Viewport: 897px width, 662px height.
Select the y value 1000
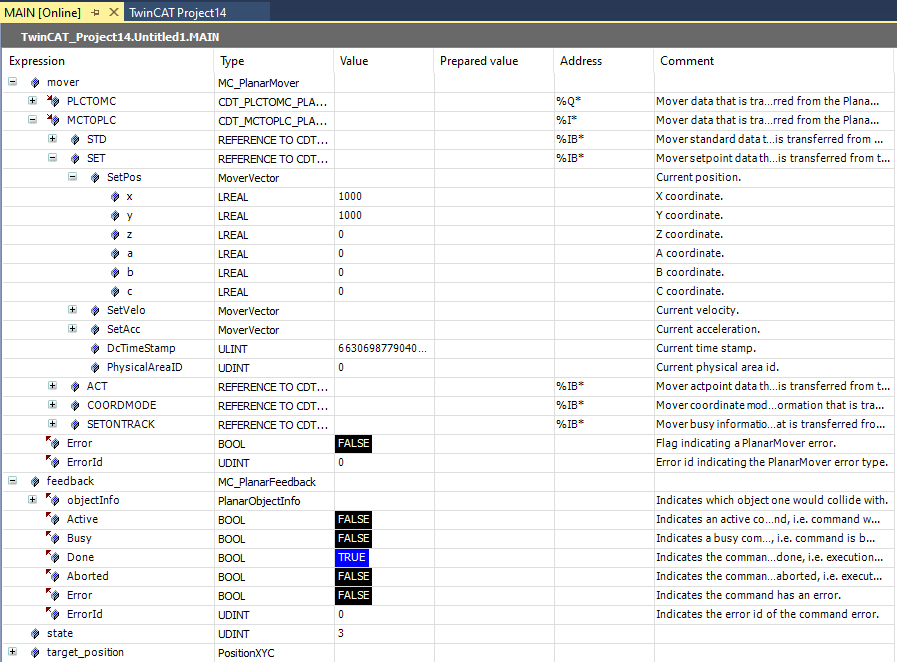(x=350, y=215)
